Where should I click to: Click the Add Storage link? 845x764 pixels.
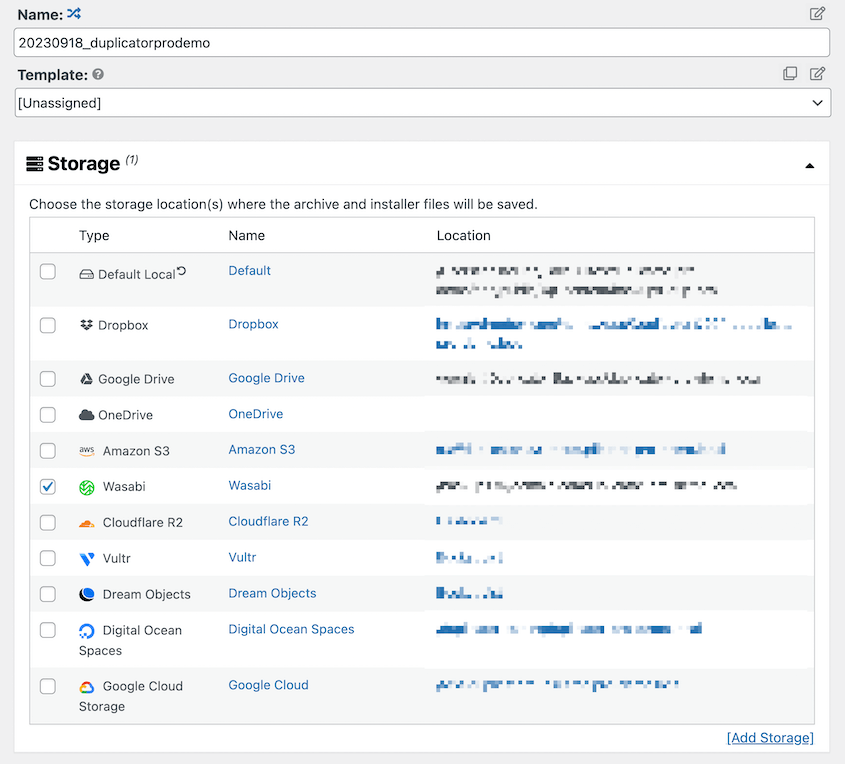click(770, 738)
